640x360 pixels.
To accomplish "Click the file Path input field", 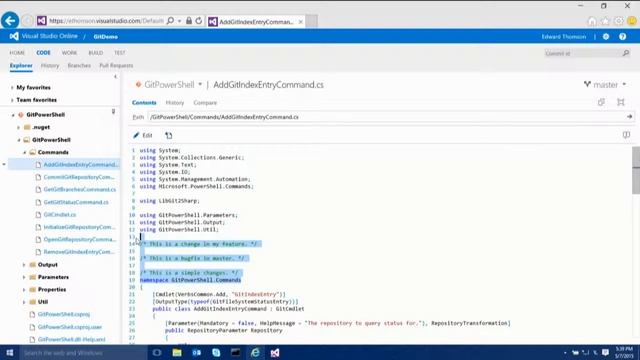I will (x=386, y=117).
